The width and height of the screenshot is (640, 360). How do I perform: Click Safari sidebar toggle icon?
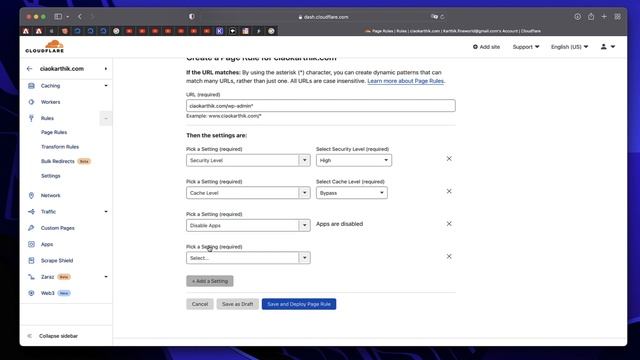point(58,17)
